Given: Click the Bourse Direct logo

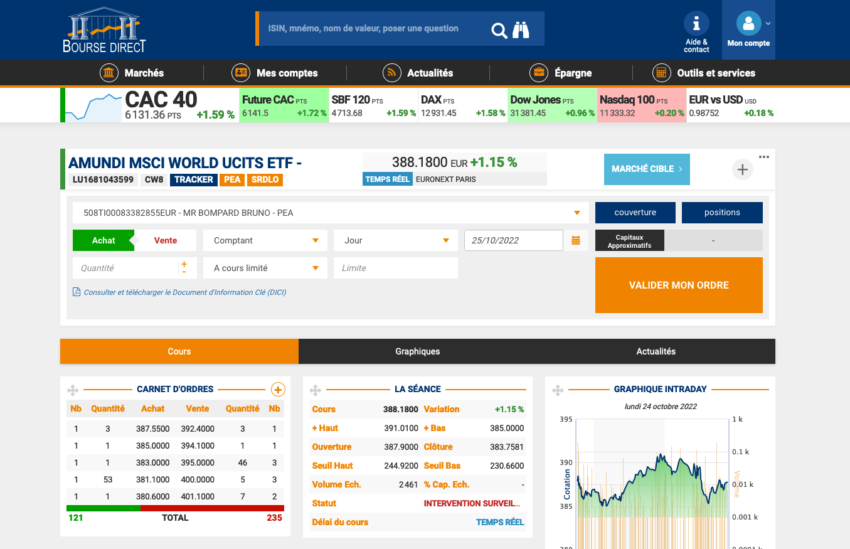Looking at the screenshot, I should 104,30.
